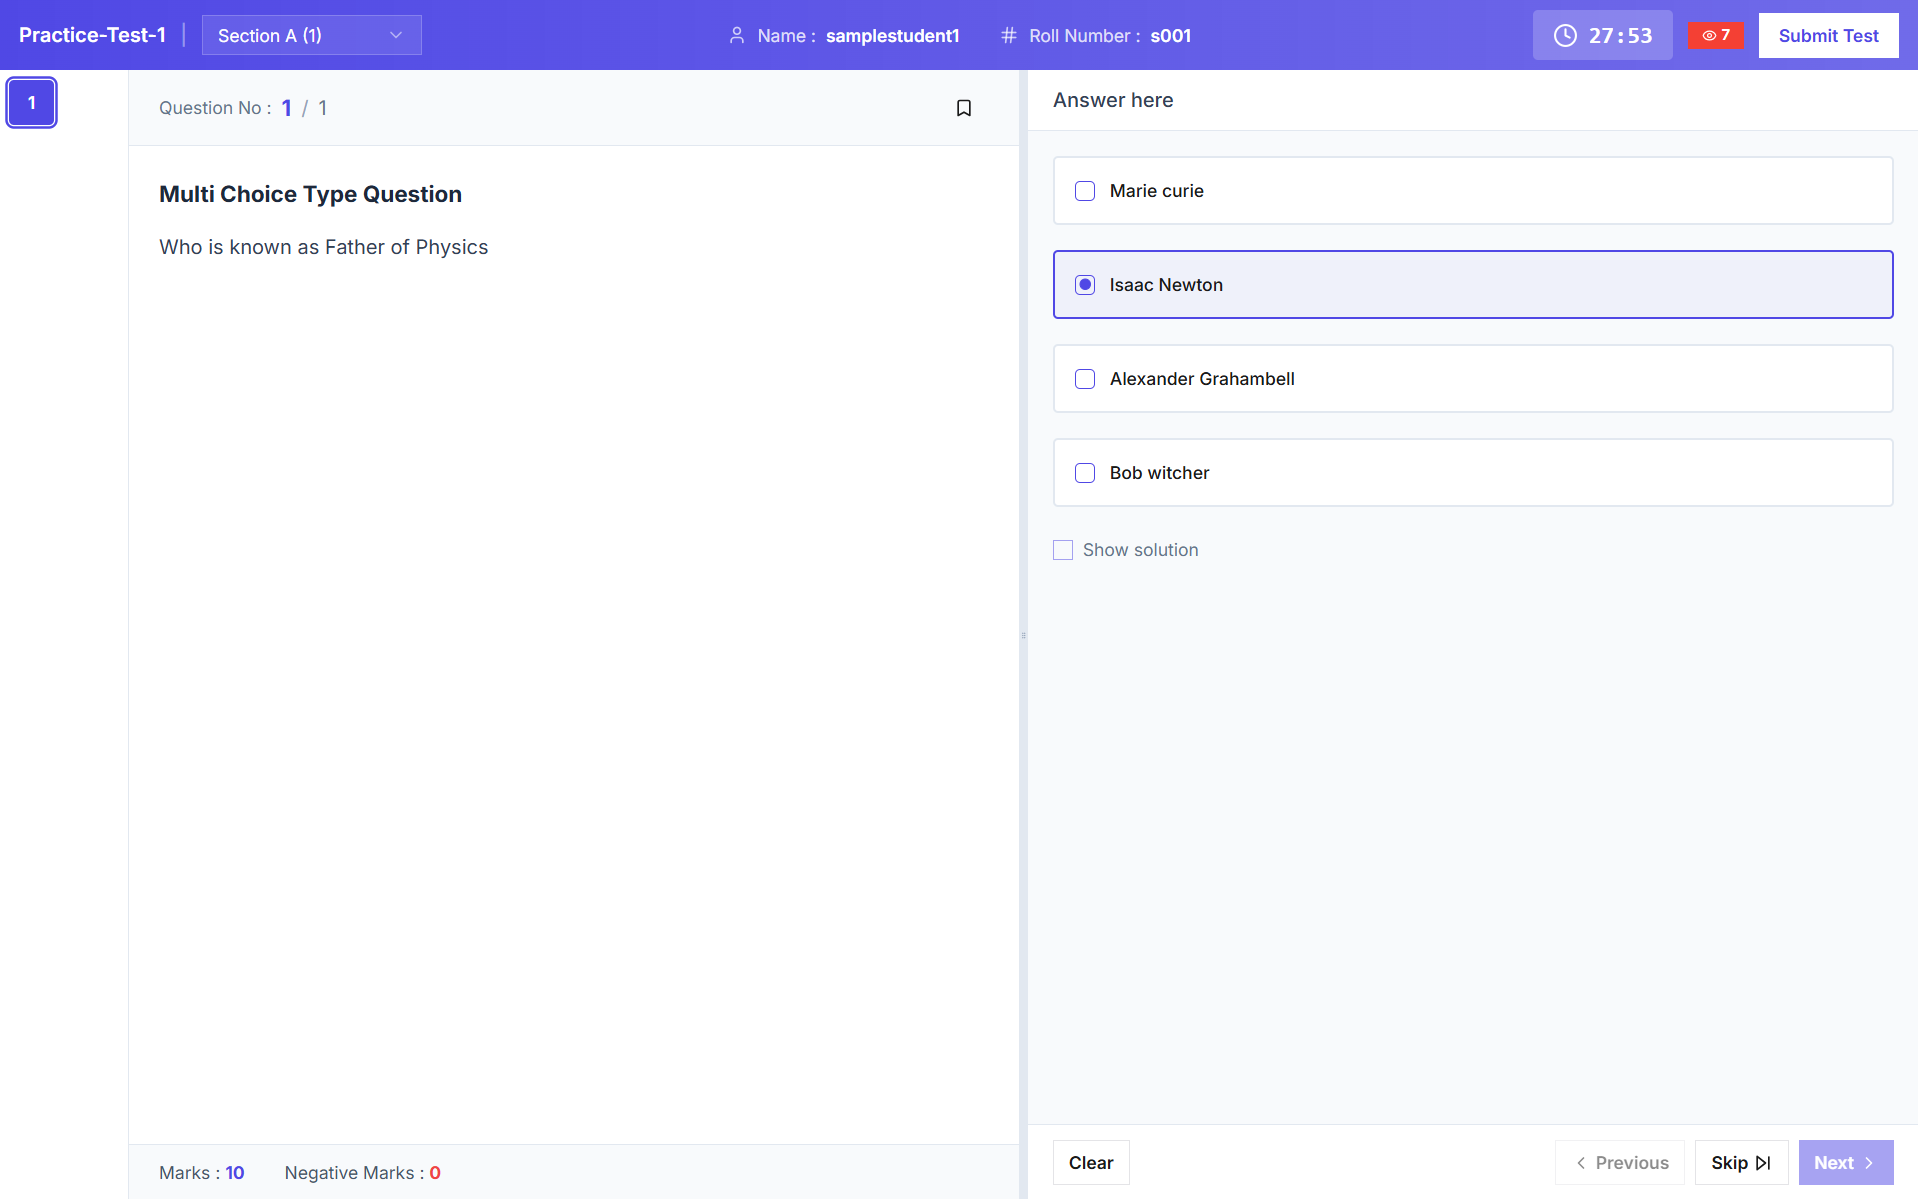Click the left chevron on Previous button
The width and height of the screenshot is (1918, 1199).
(1581, 1163)
